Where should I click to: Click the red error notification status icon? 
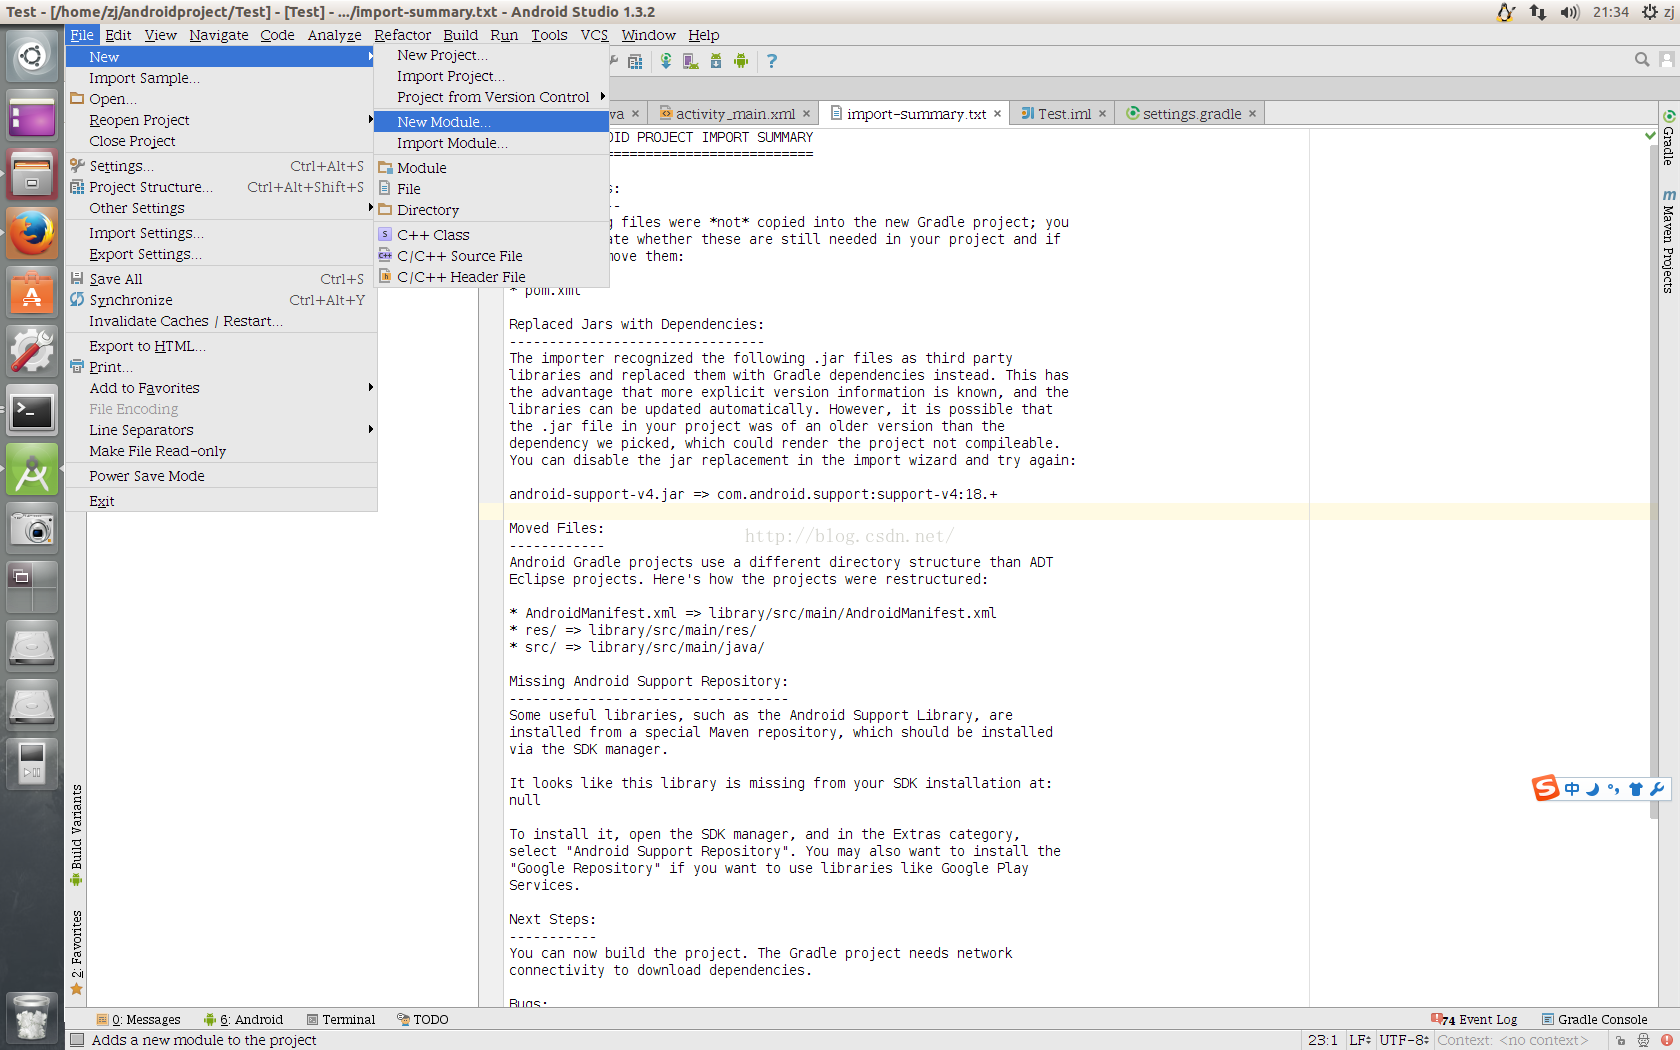pyautogui.click(x=1667, y=1040)
